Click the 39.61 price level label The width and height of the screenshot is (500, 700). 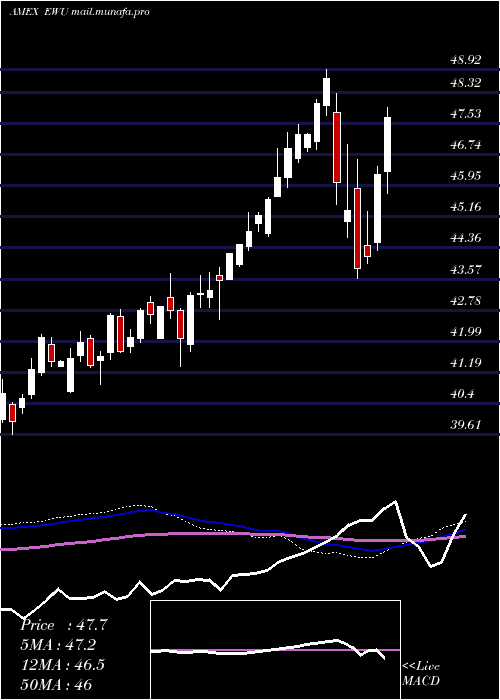pyautogui.click(x=465, y=424)
